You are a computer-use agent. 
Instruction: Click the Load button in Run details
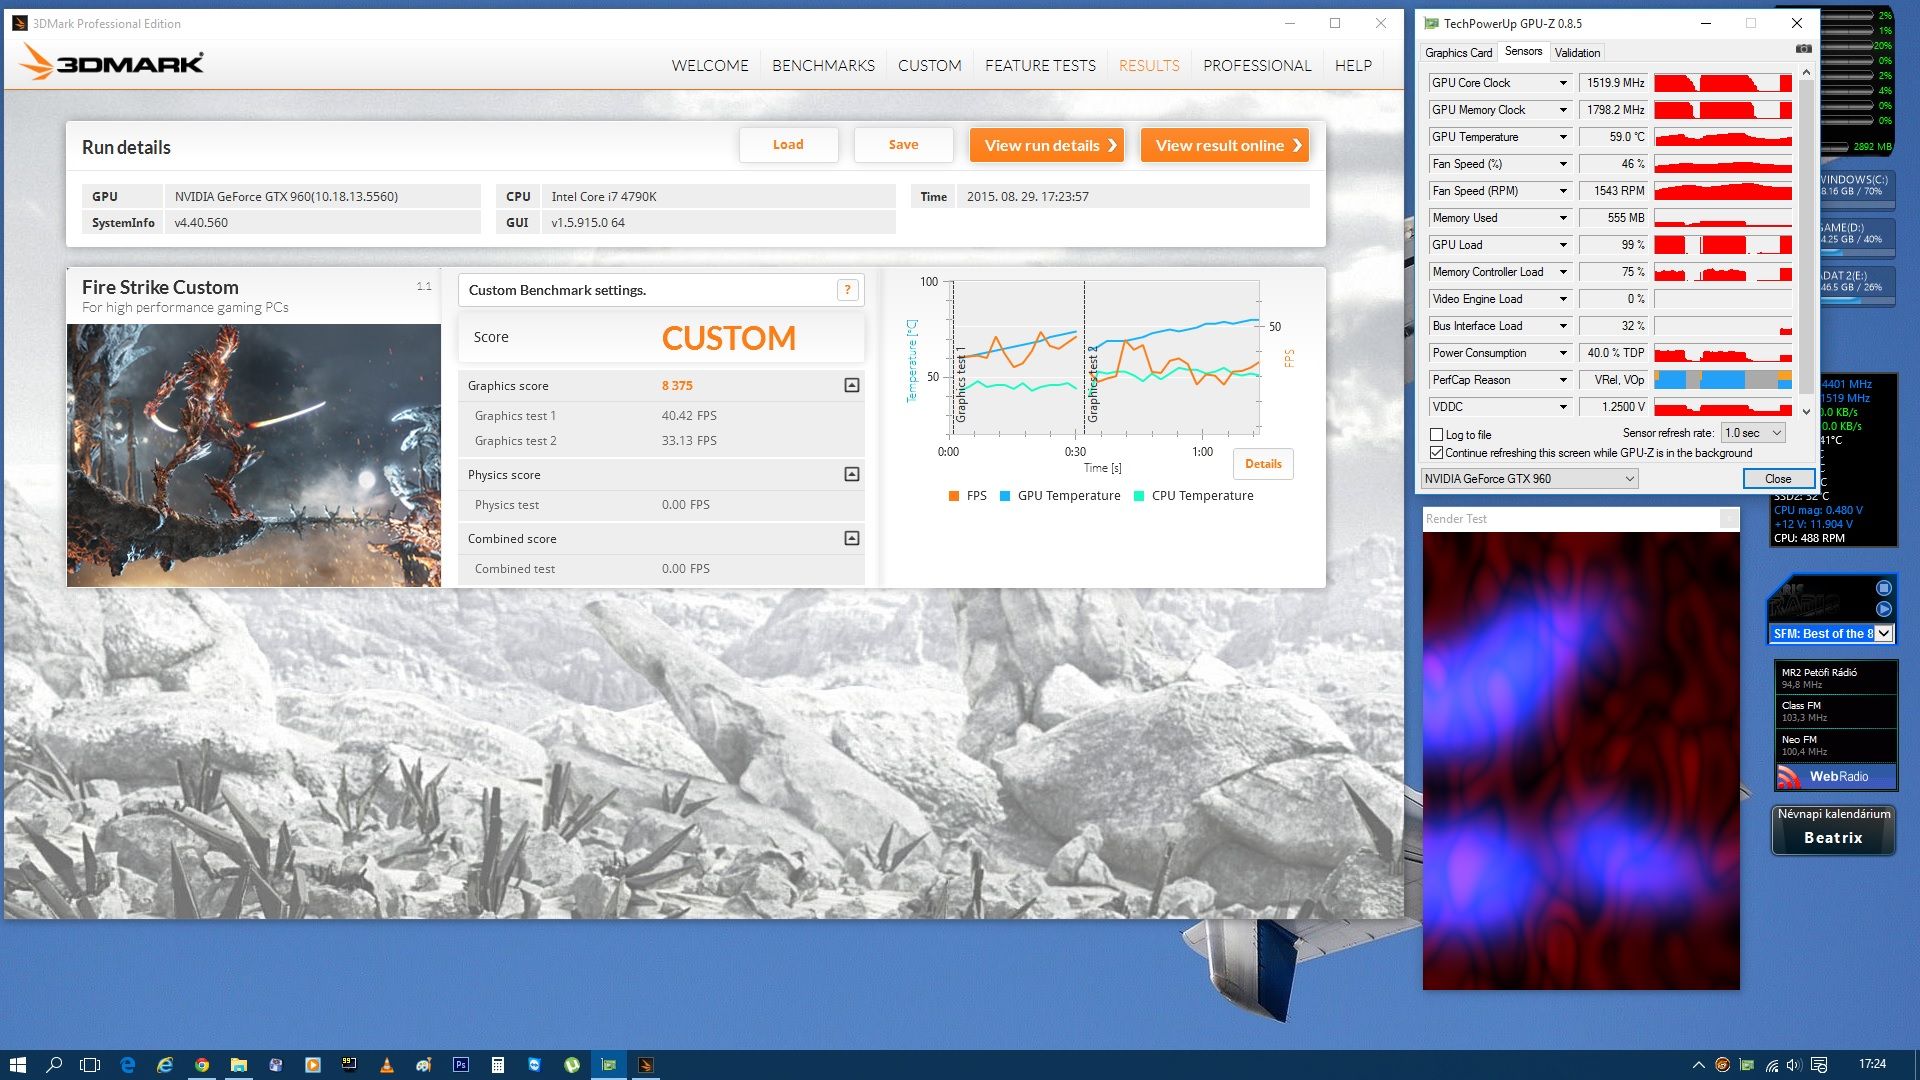click(788, 145)
